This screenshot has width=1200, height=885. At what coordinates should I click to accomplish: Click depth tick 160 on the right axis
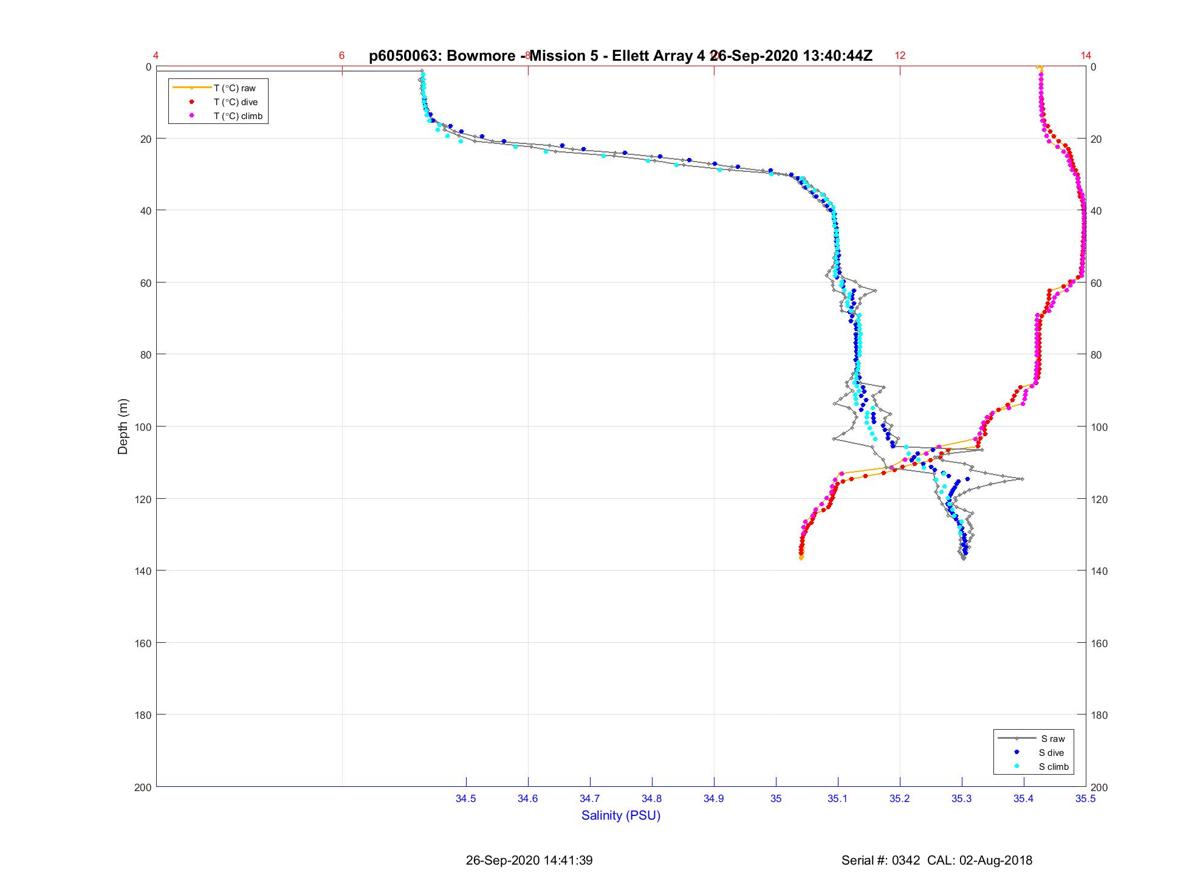click(1100, 643)
